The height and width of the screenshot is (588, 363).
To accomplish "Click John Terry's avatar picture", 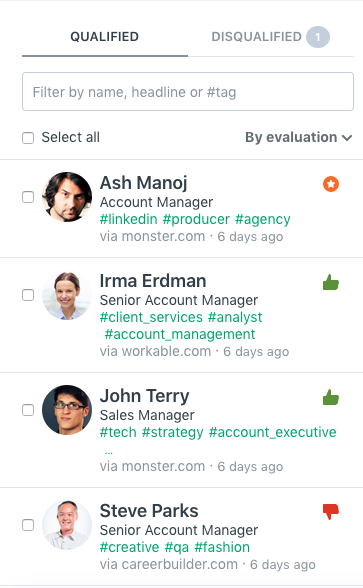I will [67, 410].
